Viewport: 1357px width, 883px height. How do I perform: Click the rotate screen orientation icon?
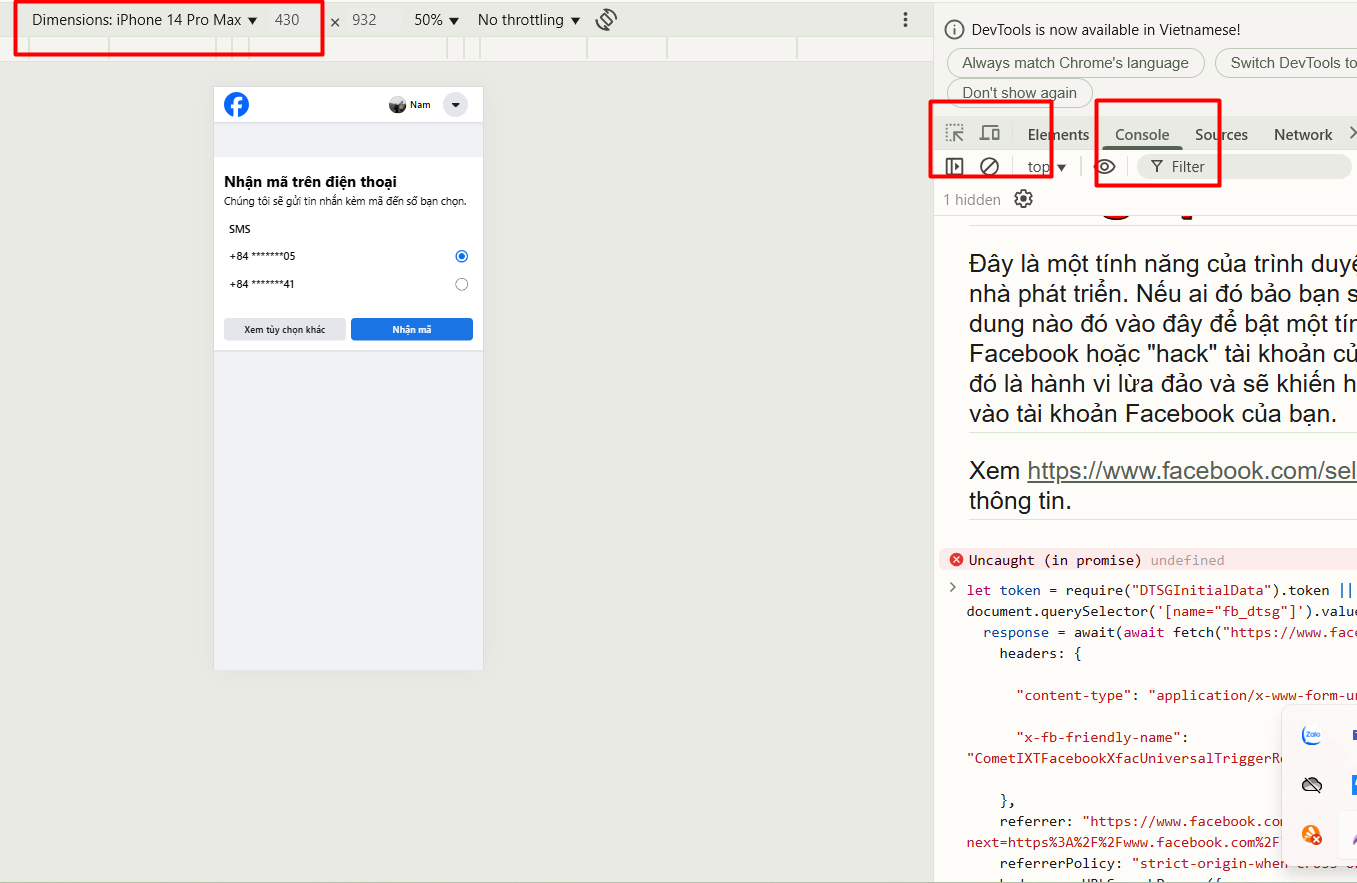[x=605, y=20]
